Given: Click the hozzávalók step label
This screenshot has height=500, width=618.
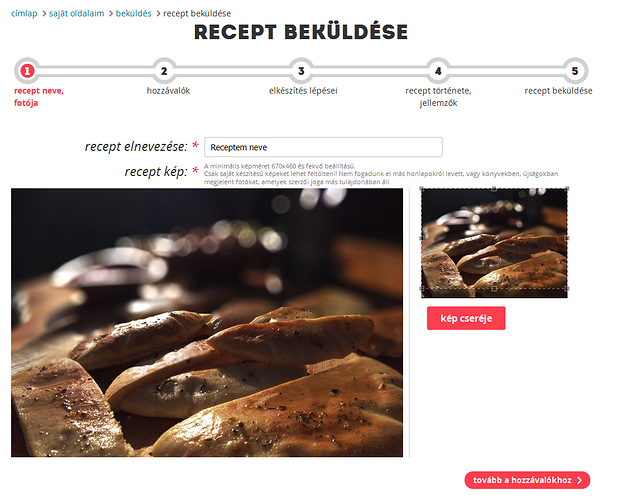Looking at the screenshot, I should point(168,91).
